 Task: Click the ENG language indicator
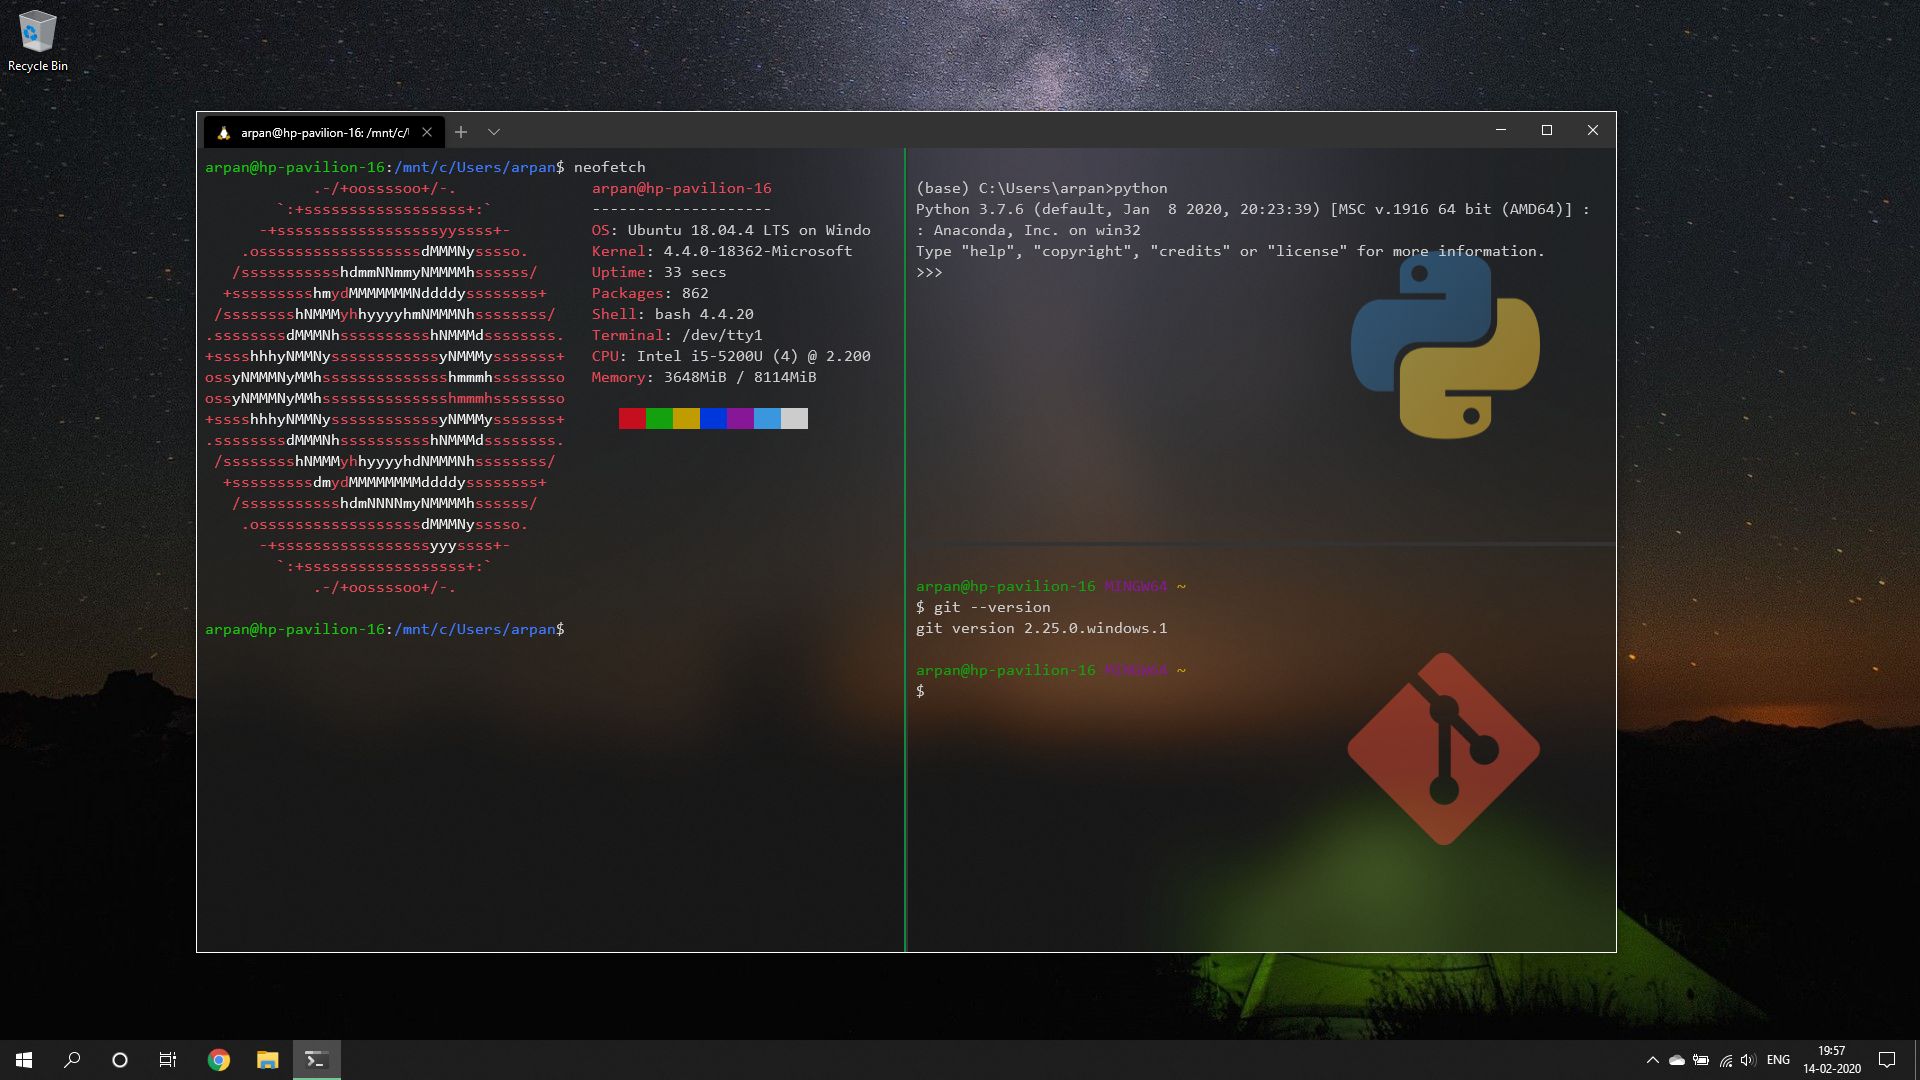tap(1779, 1060)
